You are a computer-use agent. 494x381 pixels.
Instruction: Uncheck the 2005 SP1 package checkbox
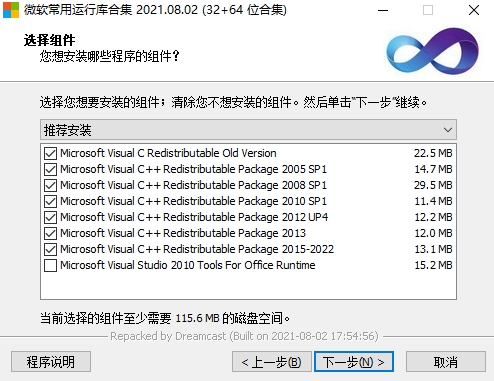[x=50, y=169]
